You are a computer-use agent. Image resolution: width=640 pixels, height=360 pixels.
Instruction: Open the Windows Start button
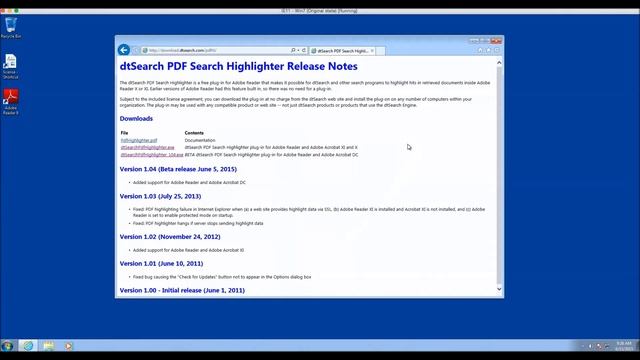click(7, 346)
